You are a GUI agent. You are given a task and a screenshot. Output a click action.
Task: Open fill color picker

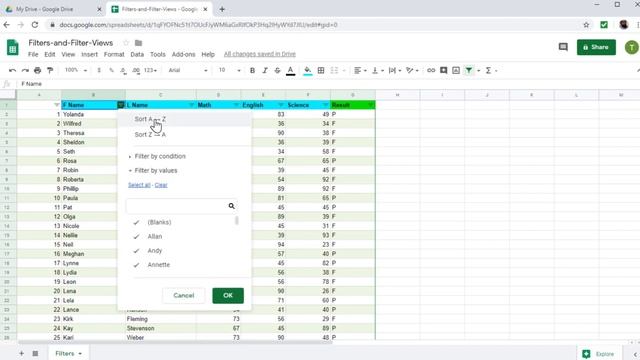tap(308, 71)
